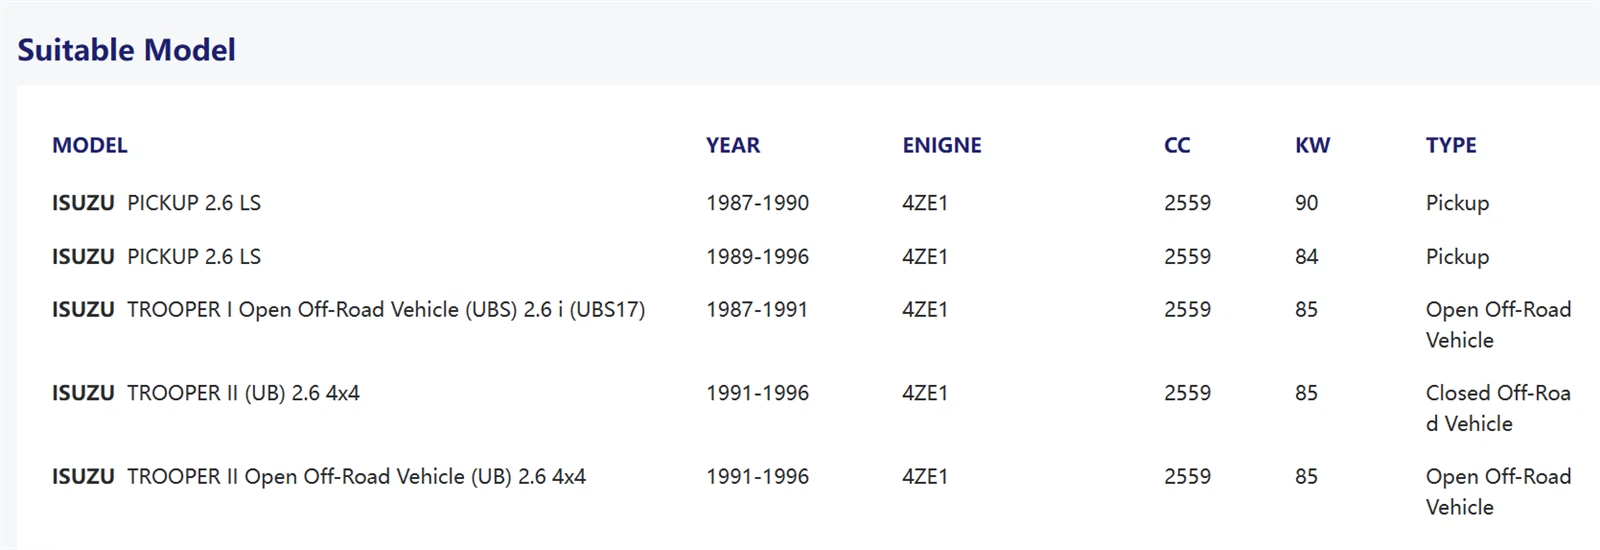Select the MODEL column header

pyautogui.click(x=90, y=146)
